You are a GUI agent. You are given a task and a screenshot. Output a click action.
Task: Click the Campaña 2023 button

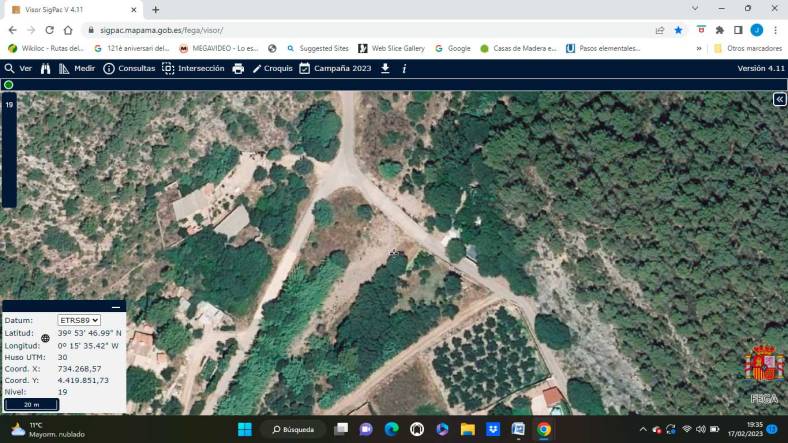coord(335,68)
